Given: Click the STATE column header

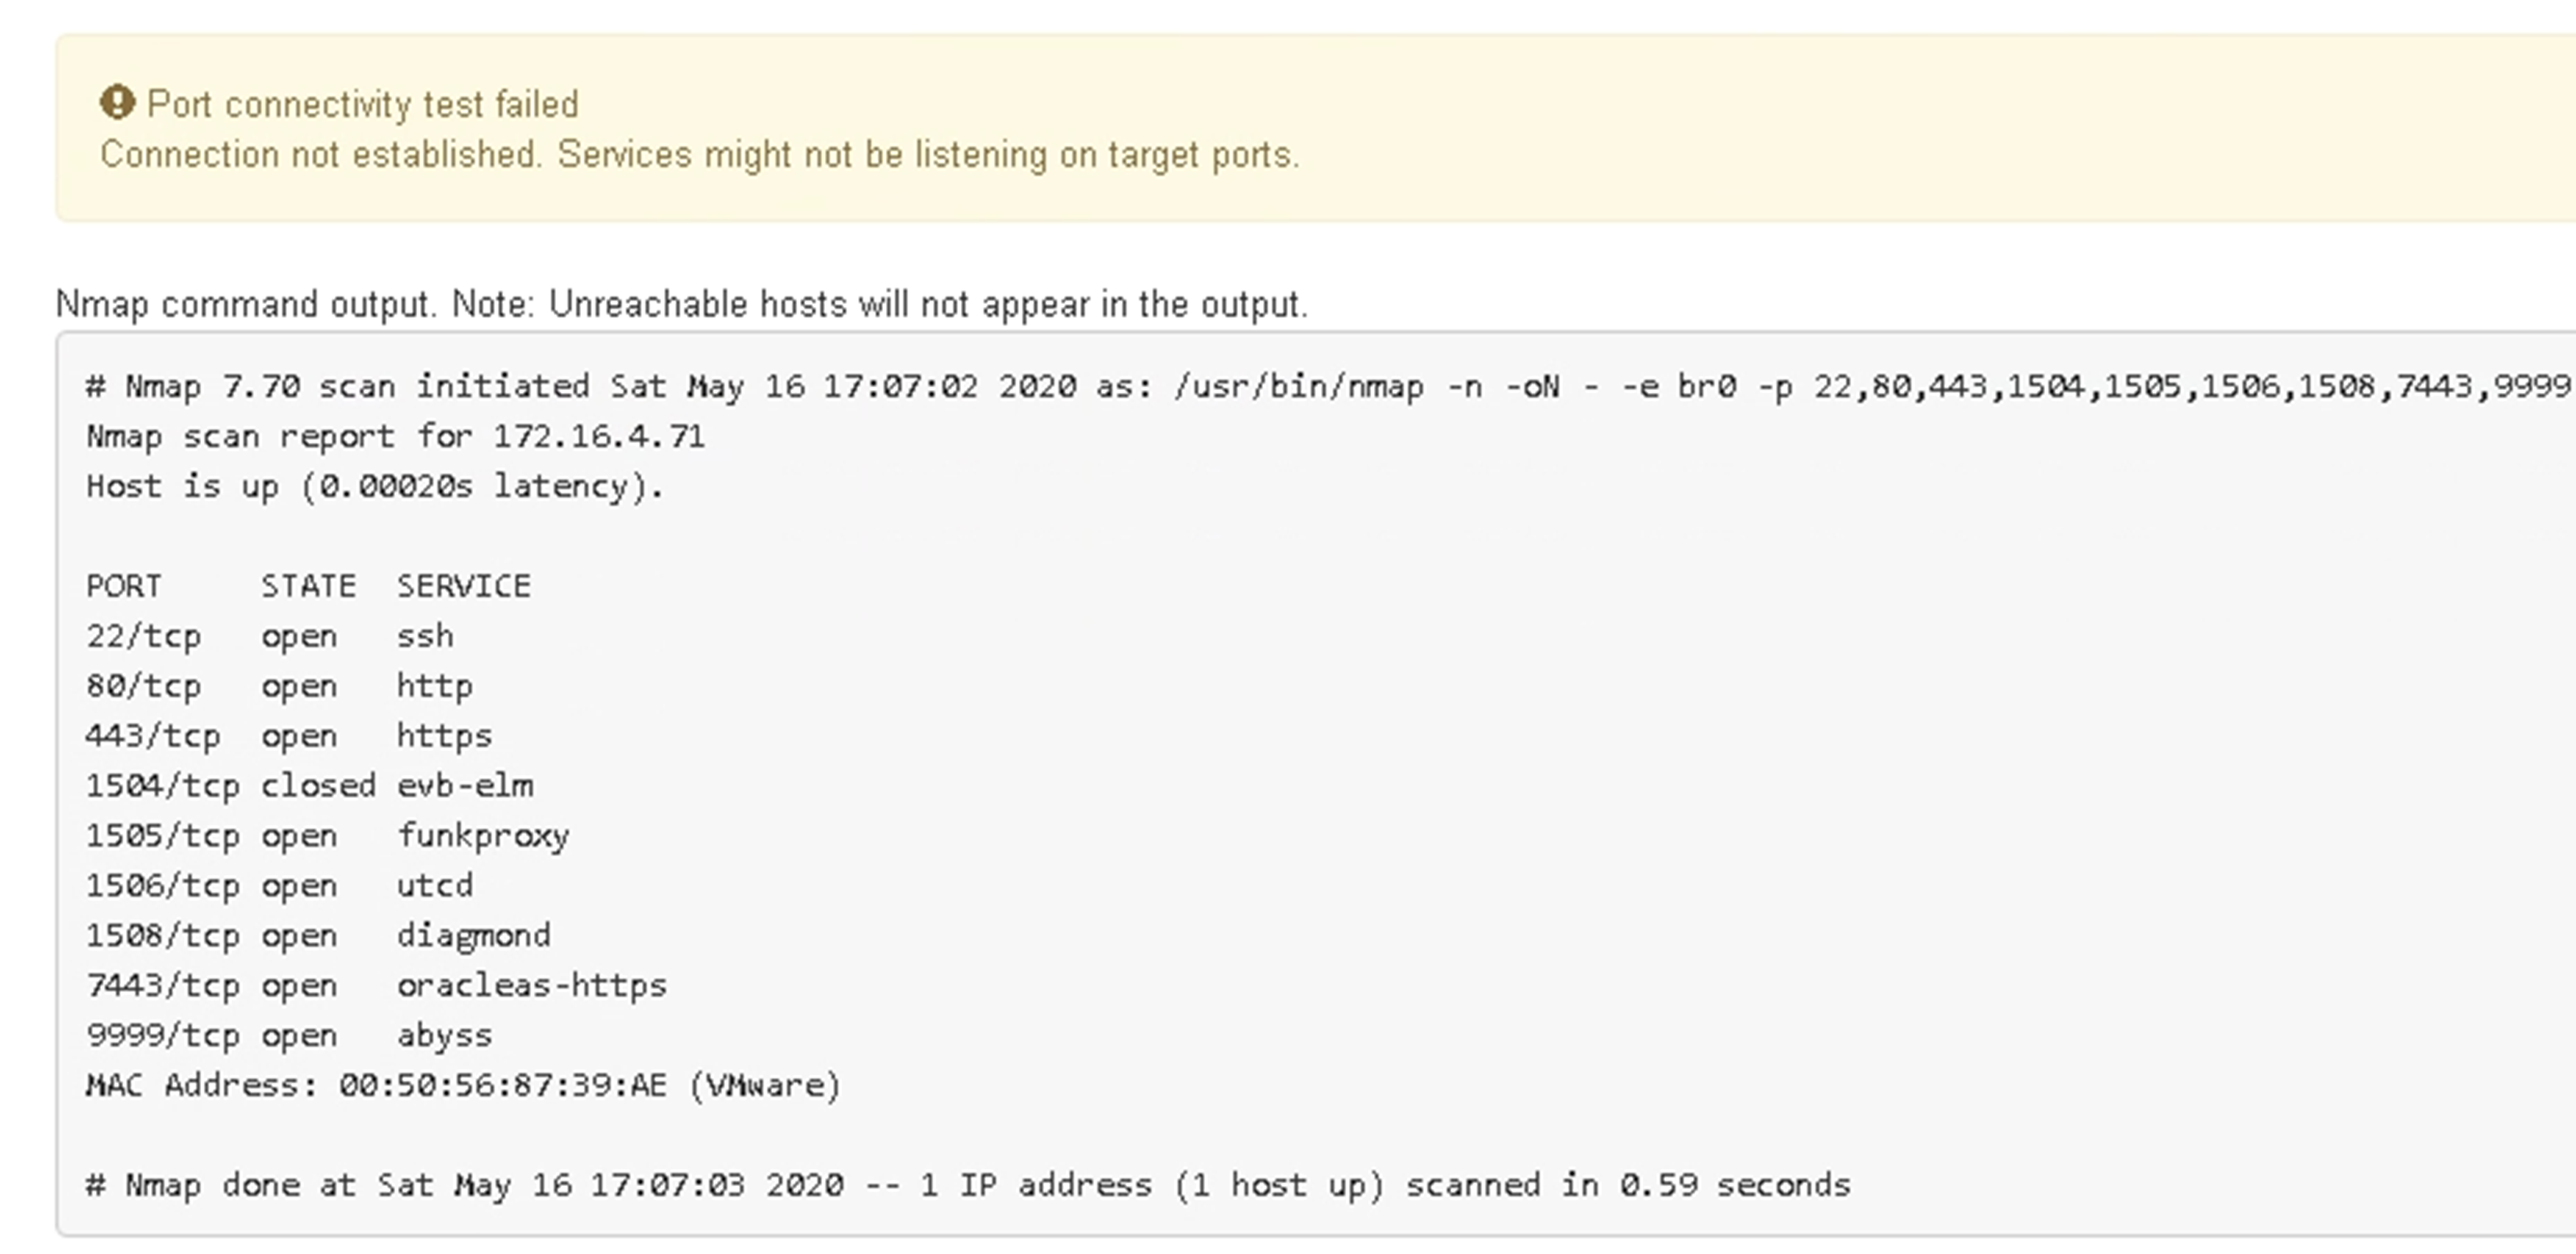Looking at the screenshot, I should [x=308, y=586].
